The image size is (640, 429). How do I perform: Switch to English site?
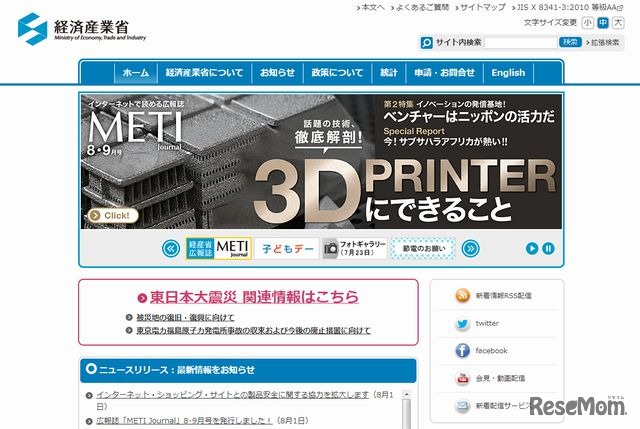pos(508,73)
